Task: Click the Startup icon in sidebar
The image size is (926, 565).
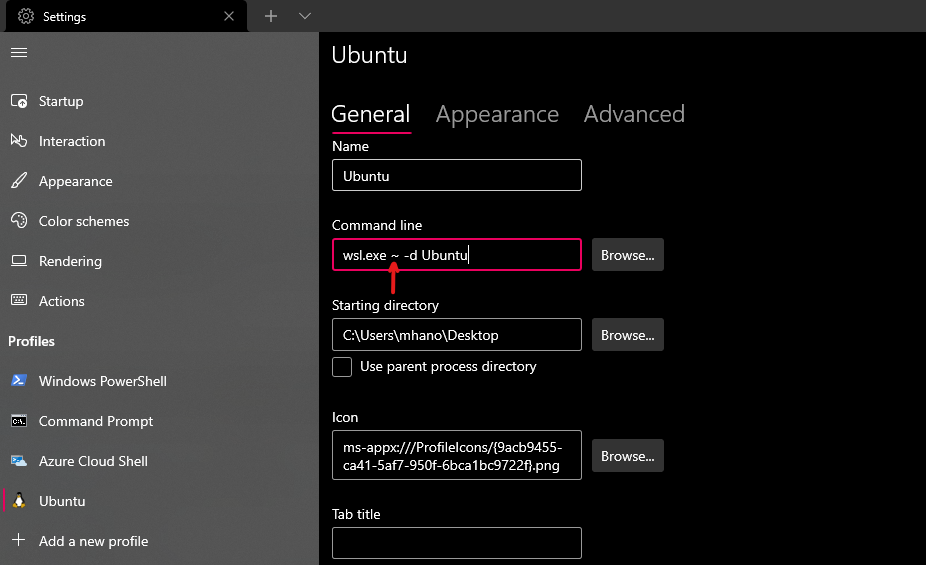Action: point(19,101)
